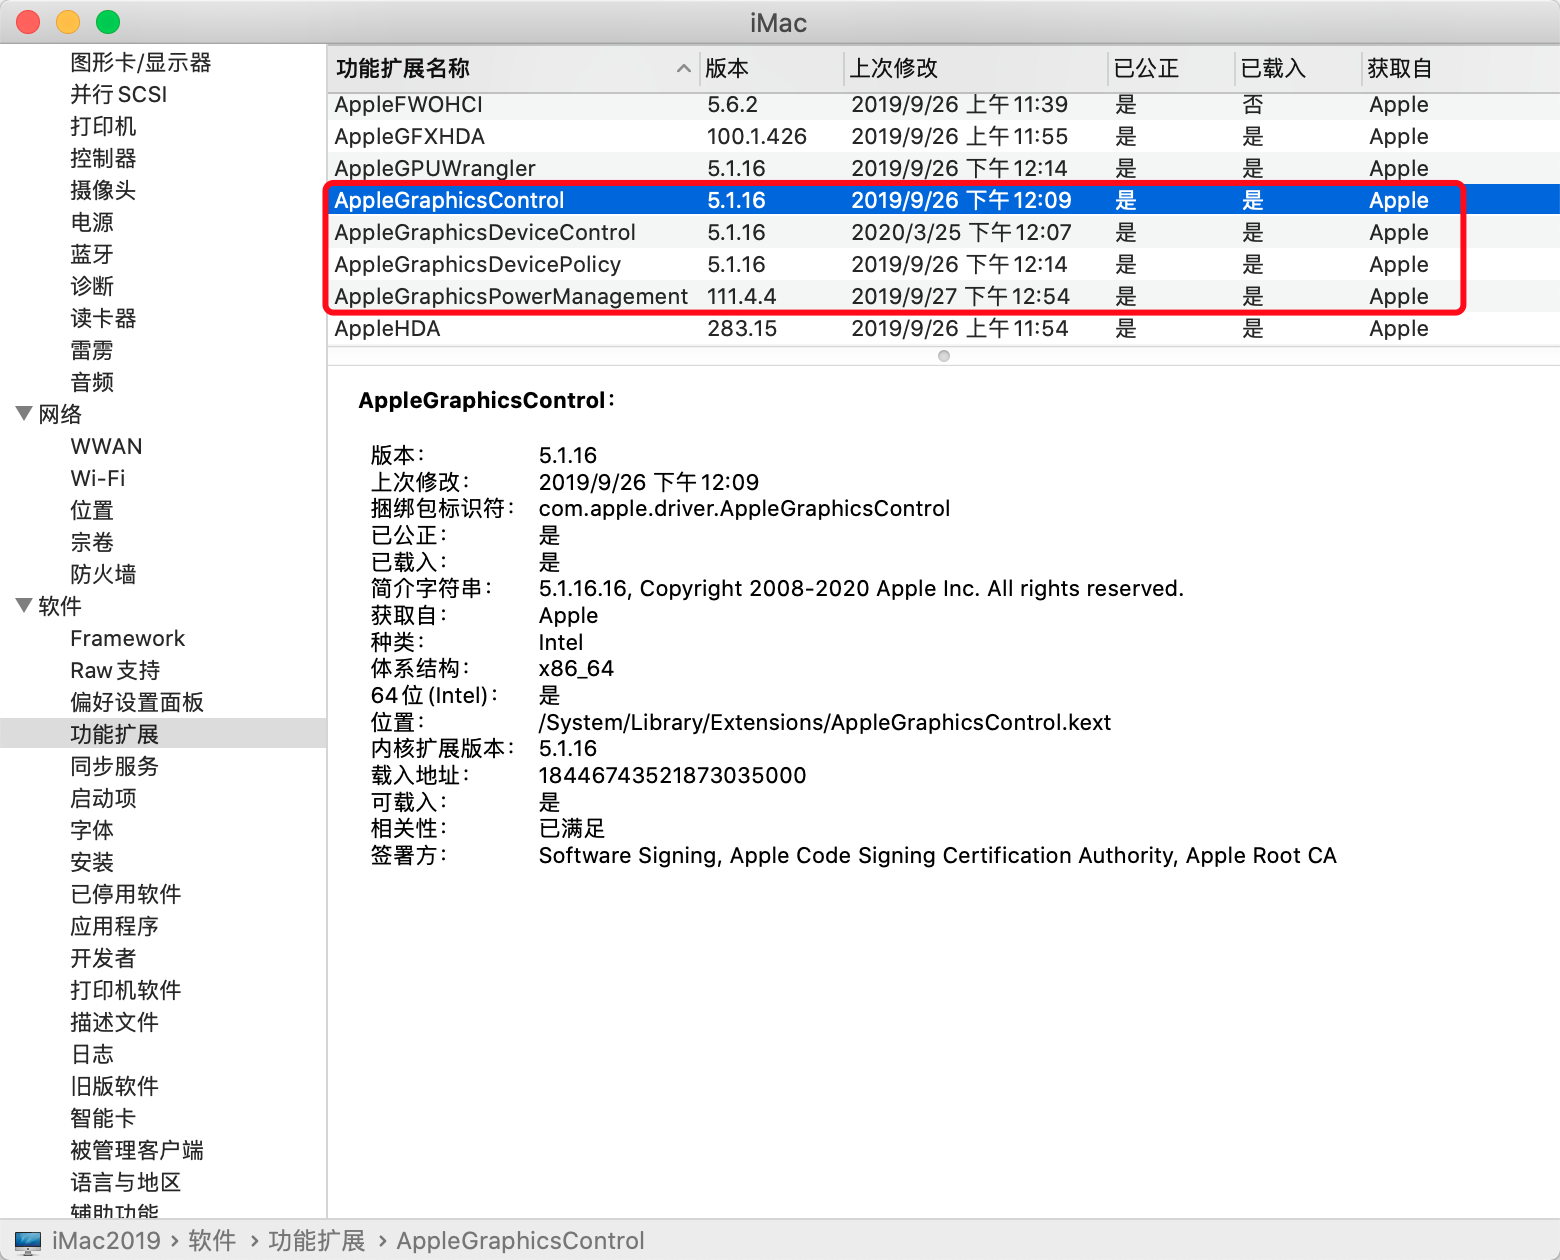Image resolution: width=1560 pixels, height=1260 pixels.
Task: Collapse the 软件 section triangle
Action: [x=24, y=605]
